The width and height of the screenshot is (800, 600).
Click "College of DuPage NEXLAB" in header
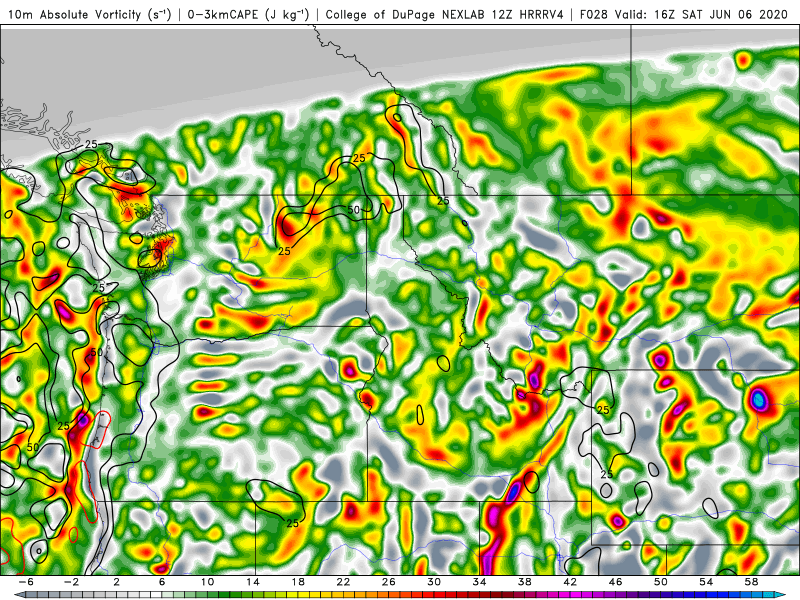(x=407, y=14)
